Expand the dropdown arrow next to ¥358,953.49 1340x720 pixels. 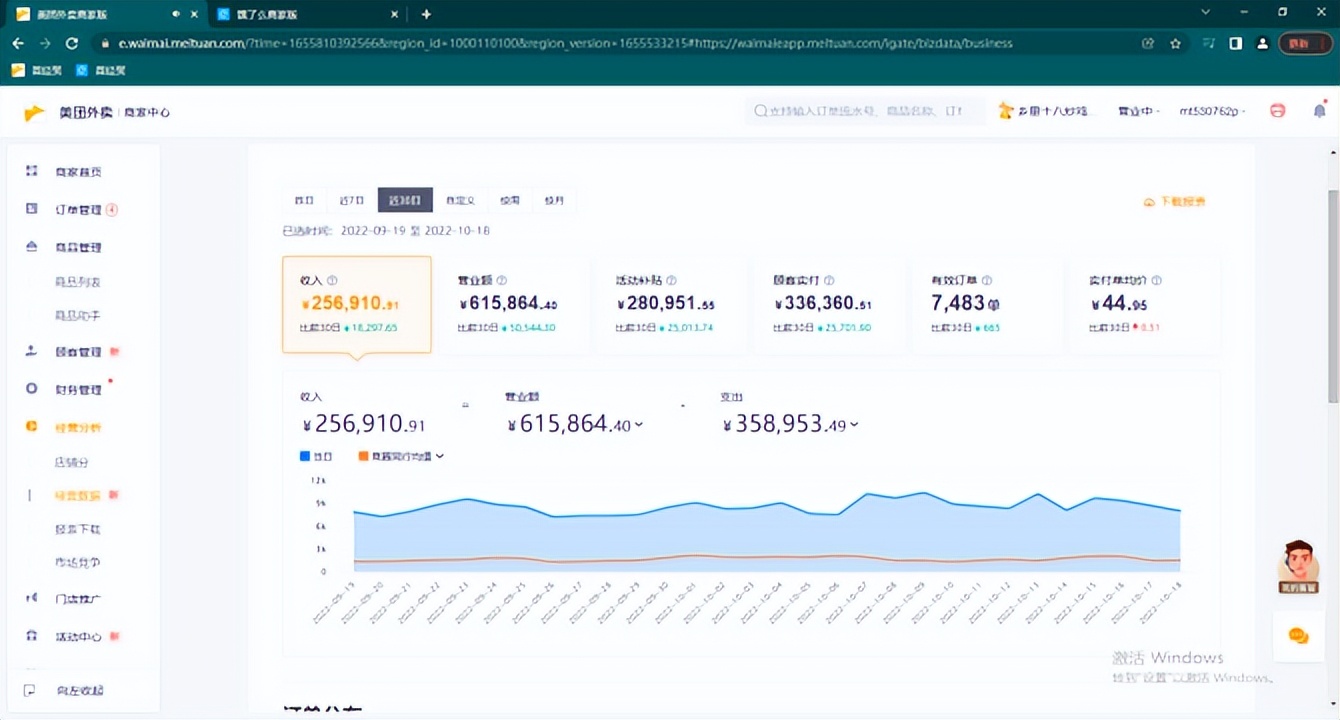pyautogui.click(x=854, y=425)
